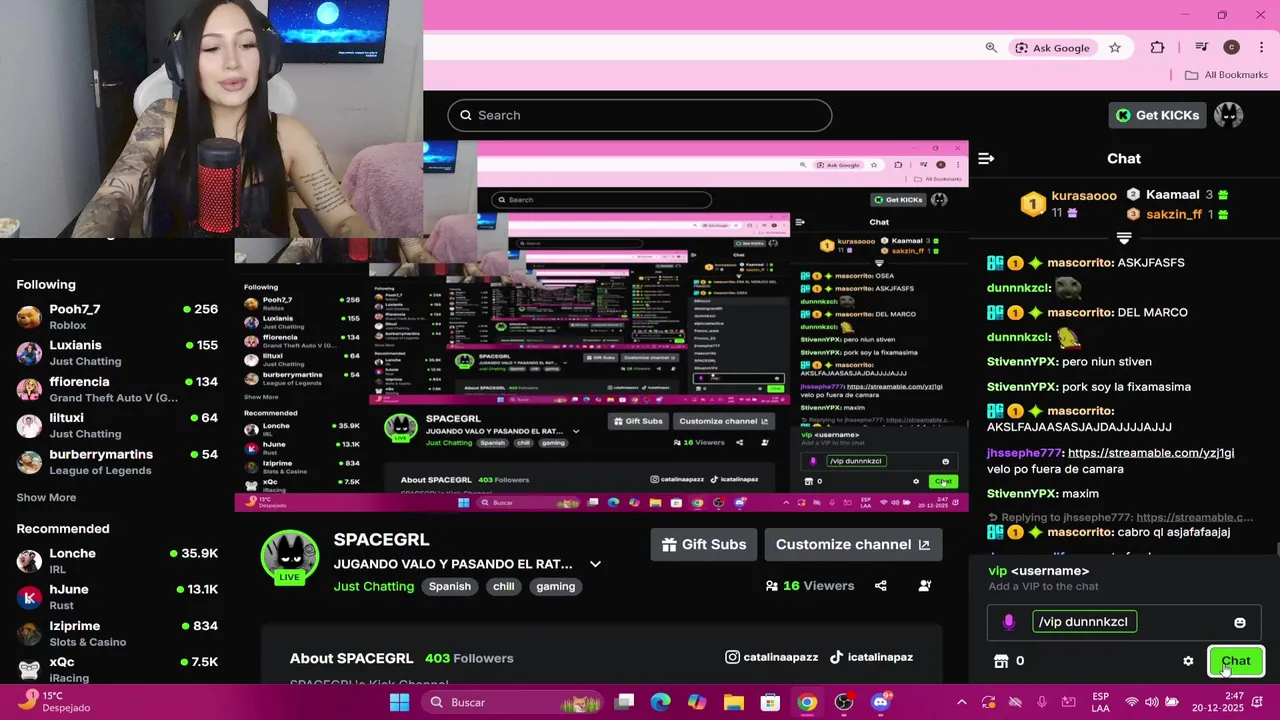
Task: Open icatalinapaz TikTok link
Action: [871, 657]
